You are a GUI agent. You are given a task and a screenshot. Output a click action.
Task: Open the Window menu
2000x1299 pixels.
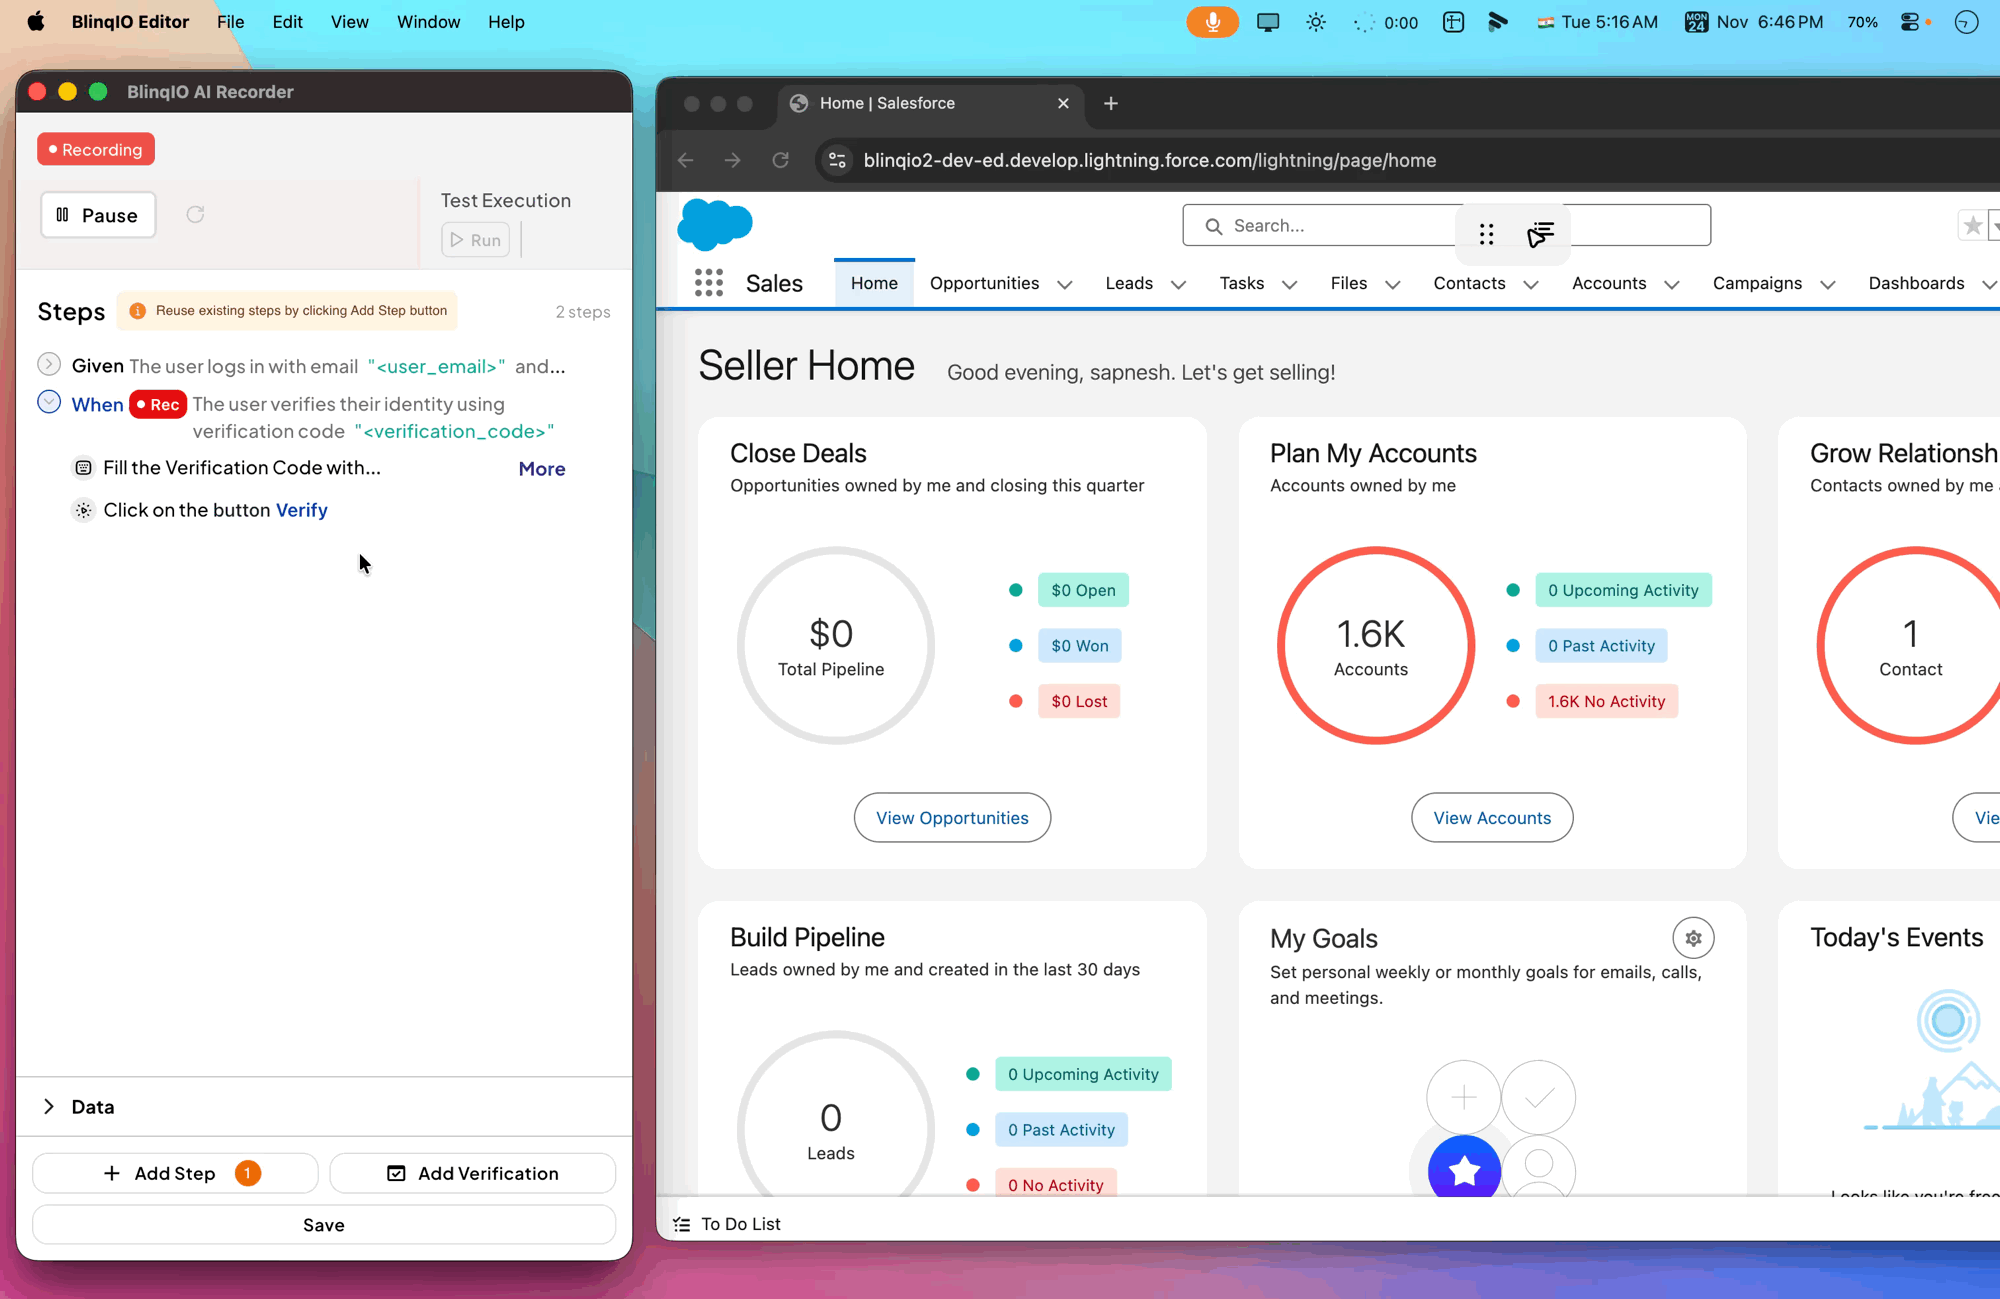428,22
